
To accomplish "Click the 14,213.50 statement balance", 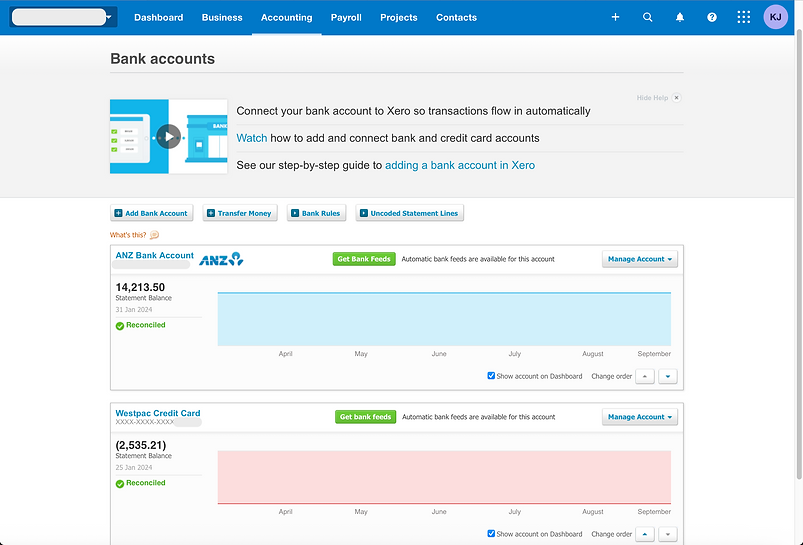I will coord(140,287).
